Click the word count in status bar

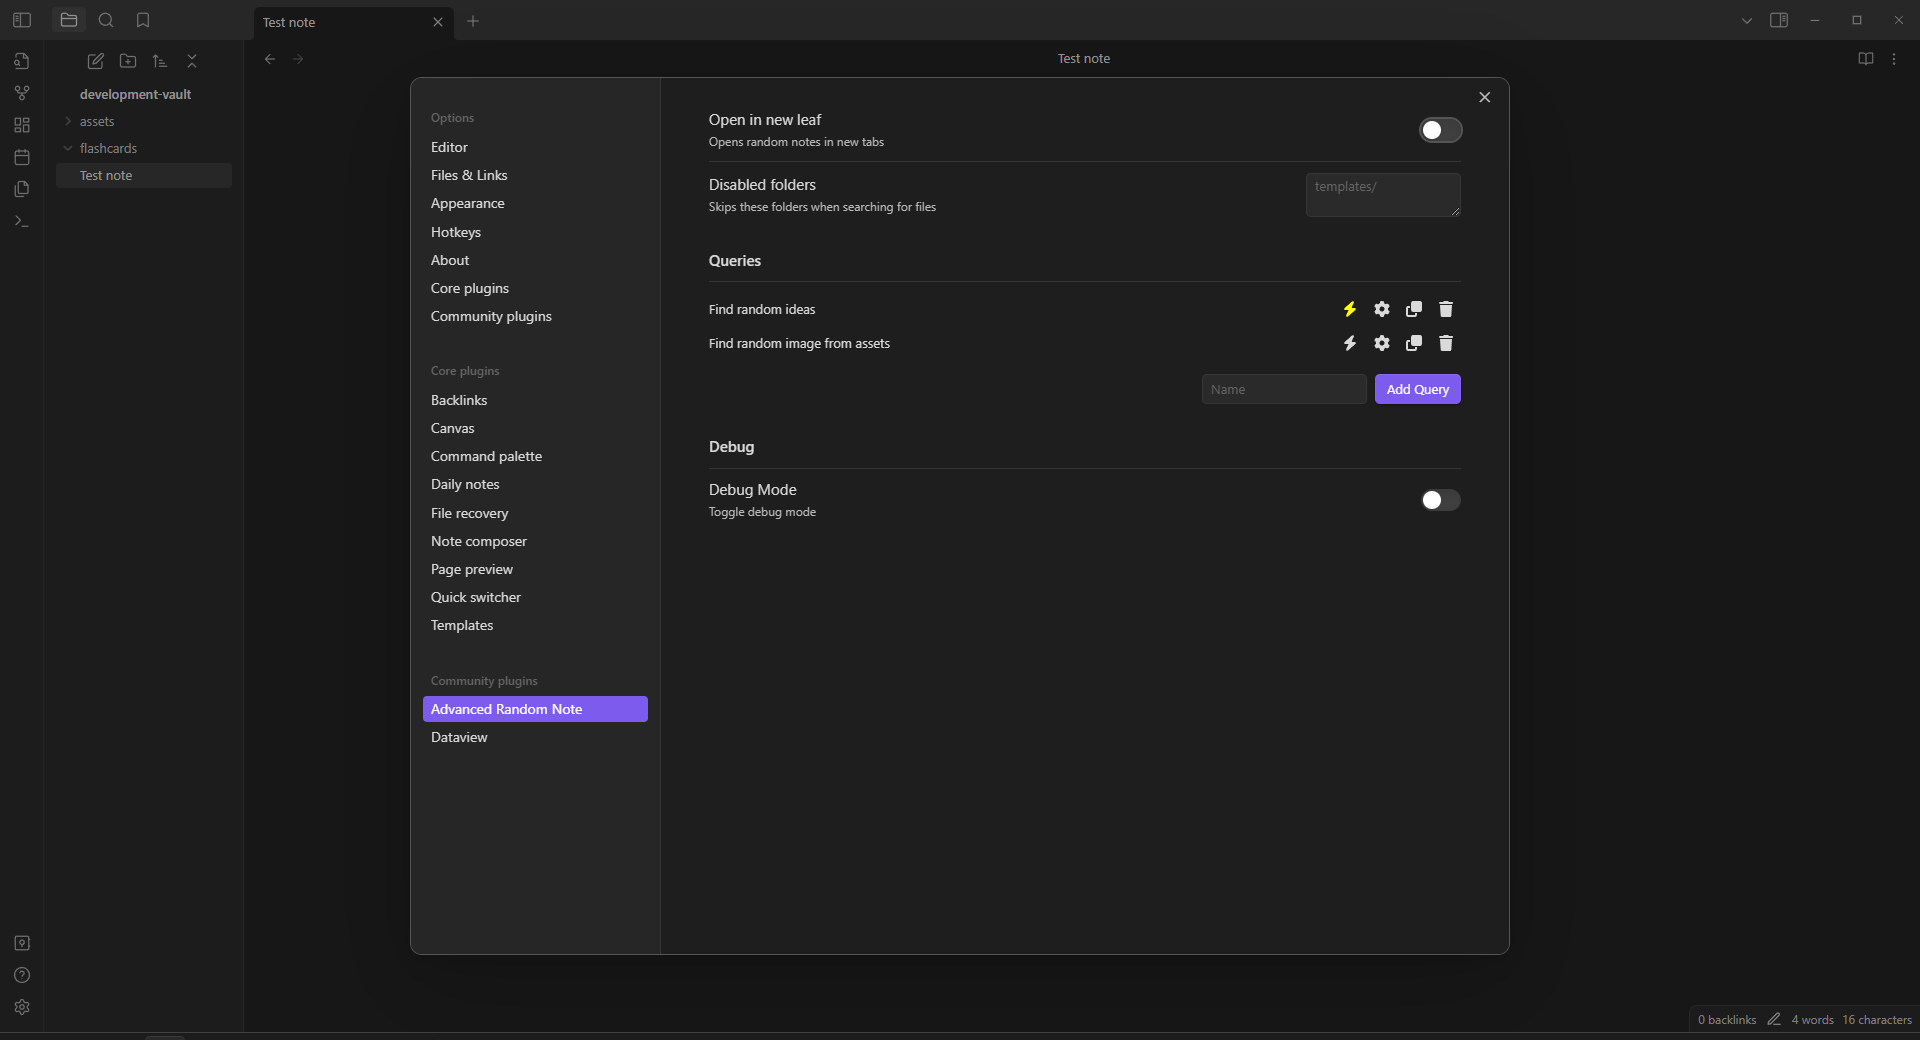(1812, 1020)
